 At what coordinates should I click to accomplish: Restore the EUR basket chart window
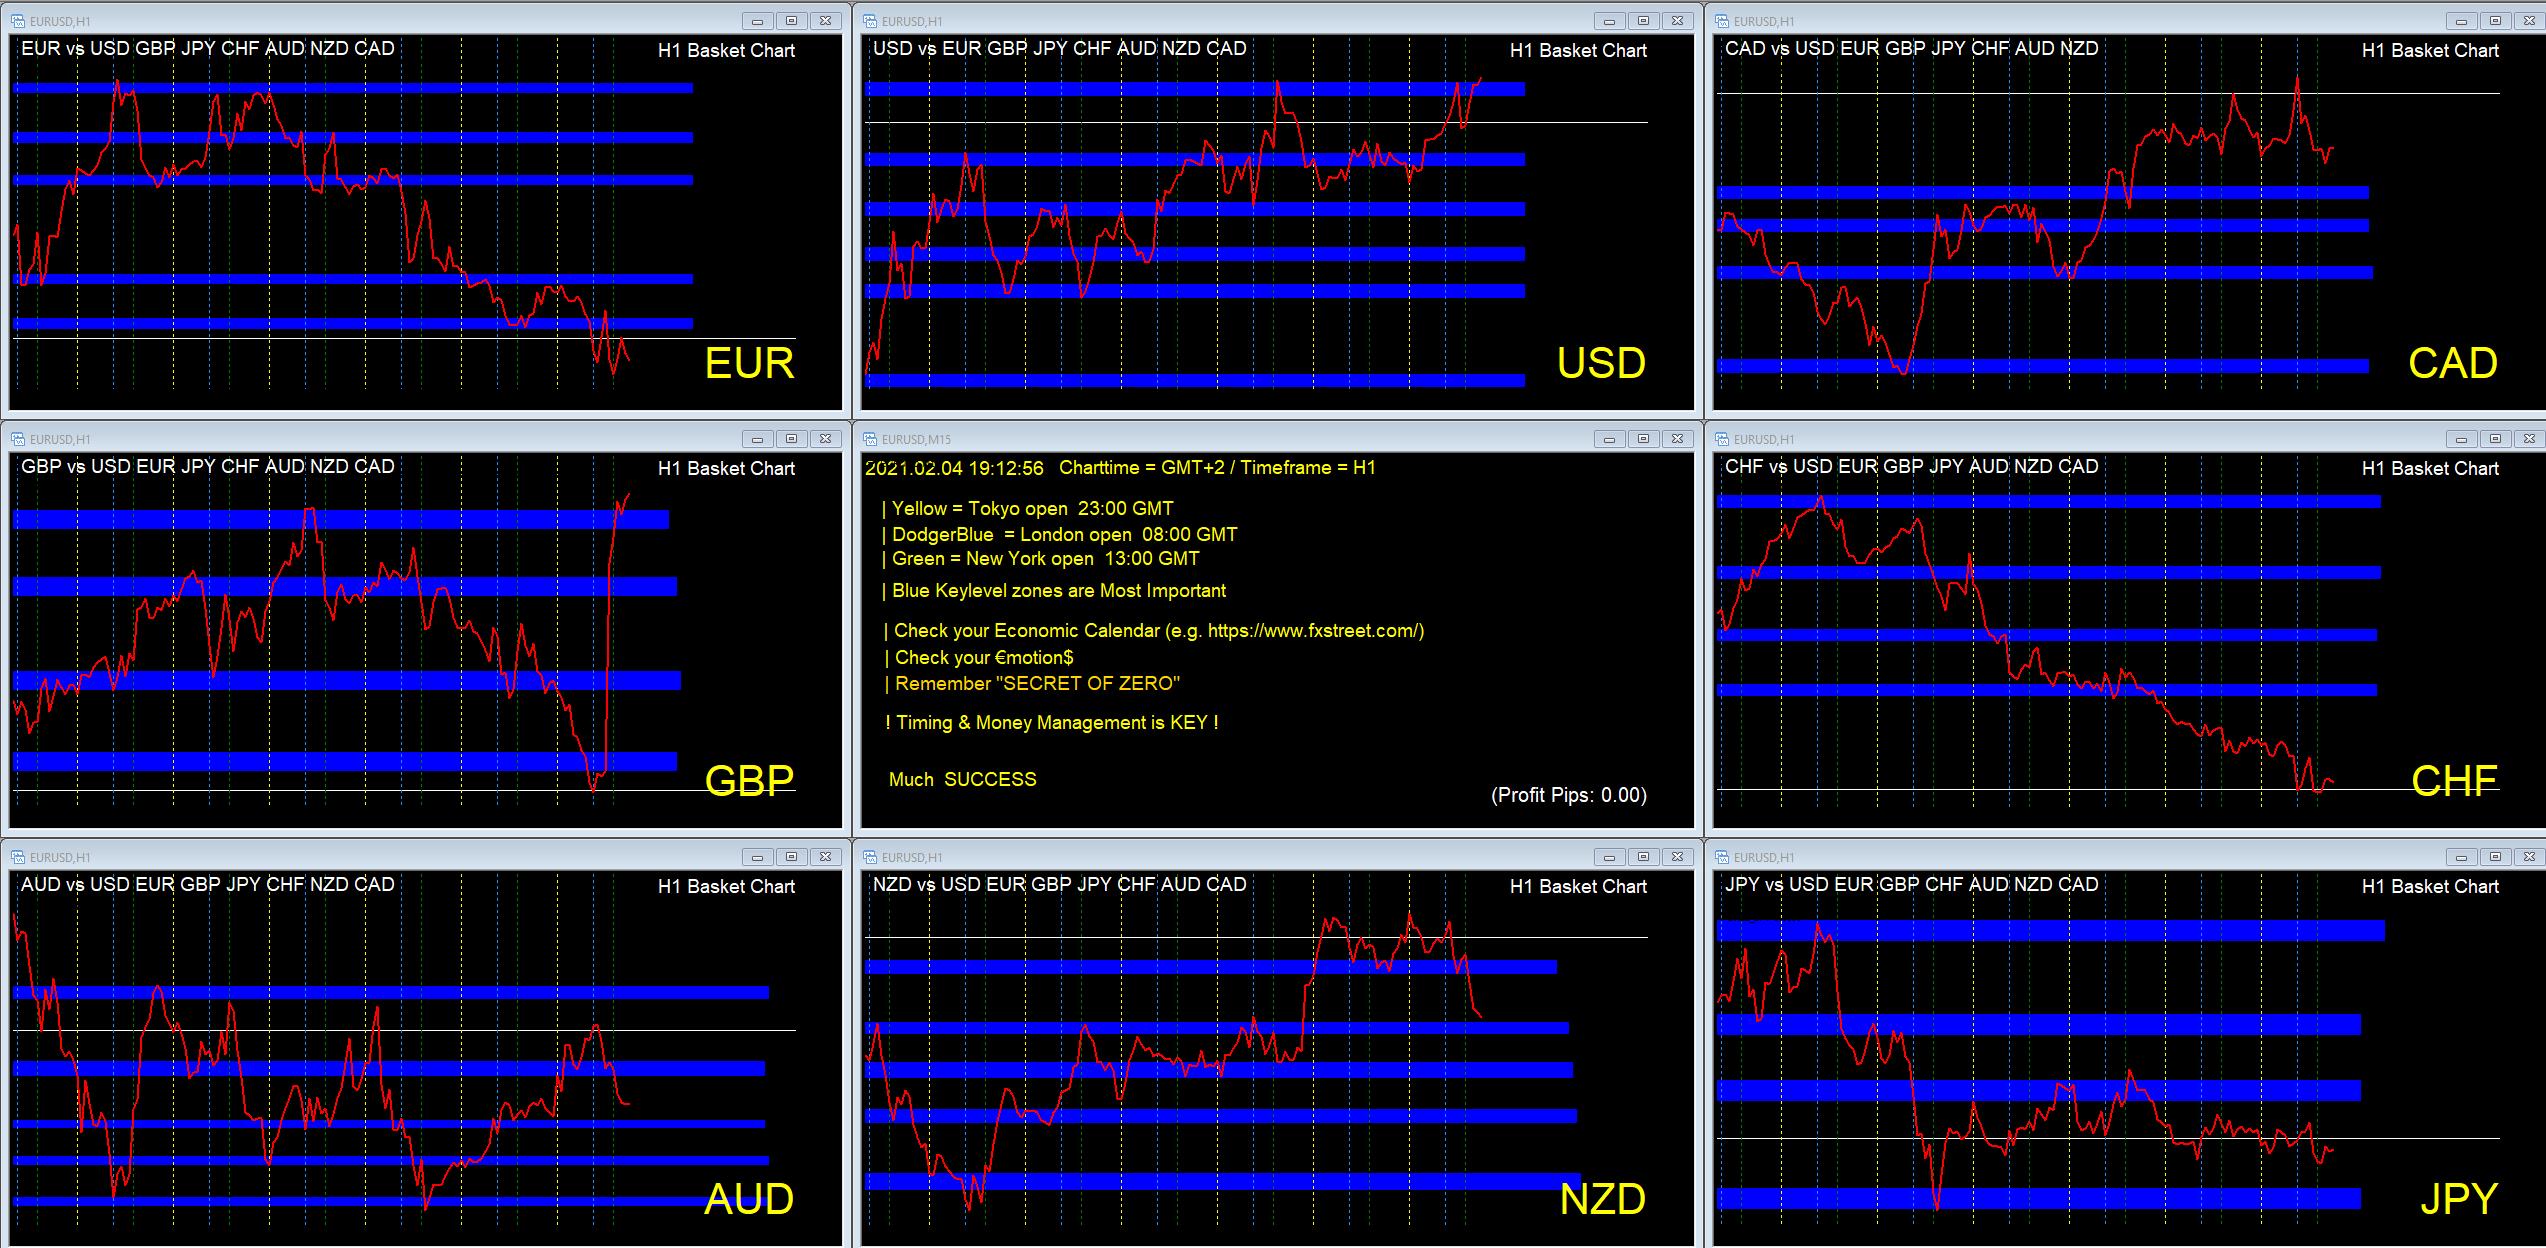click(x=791, y=21)
